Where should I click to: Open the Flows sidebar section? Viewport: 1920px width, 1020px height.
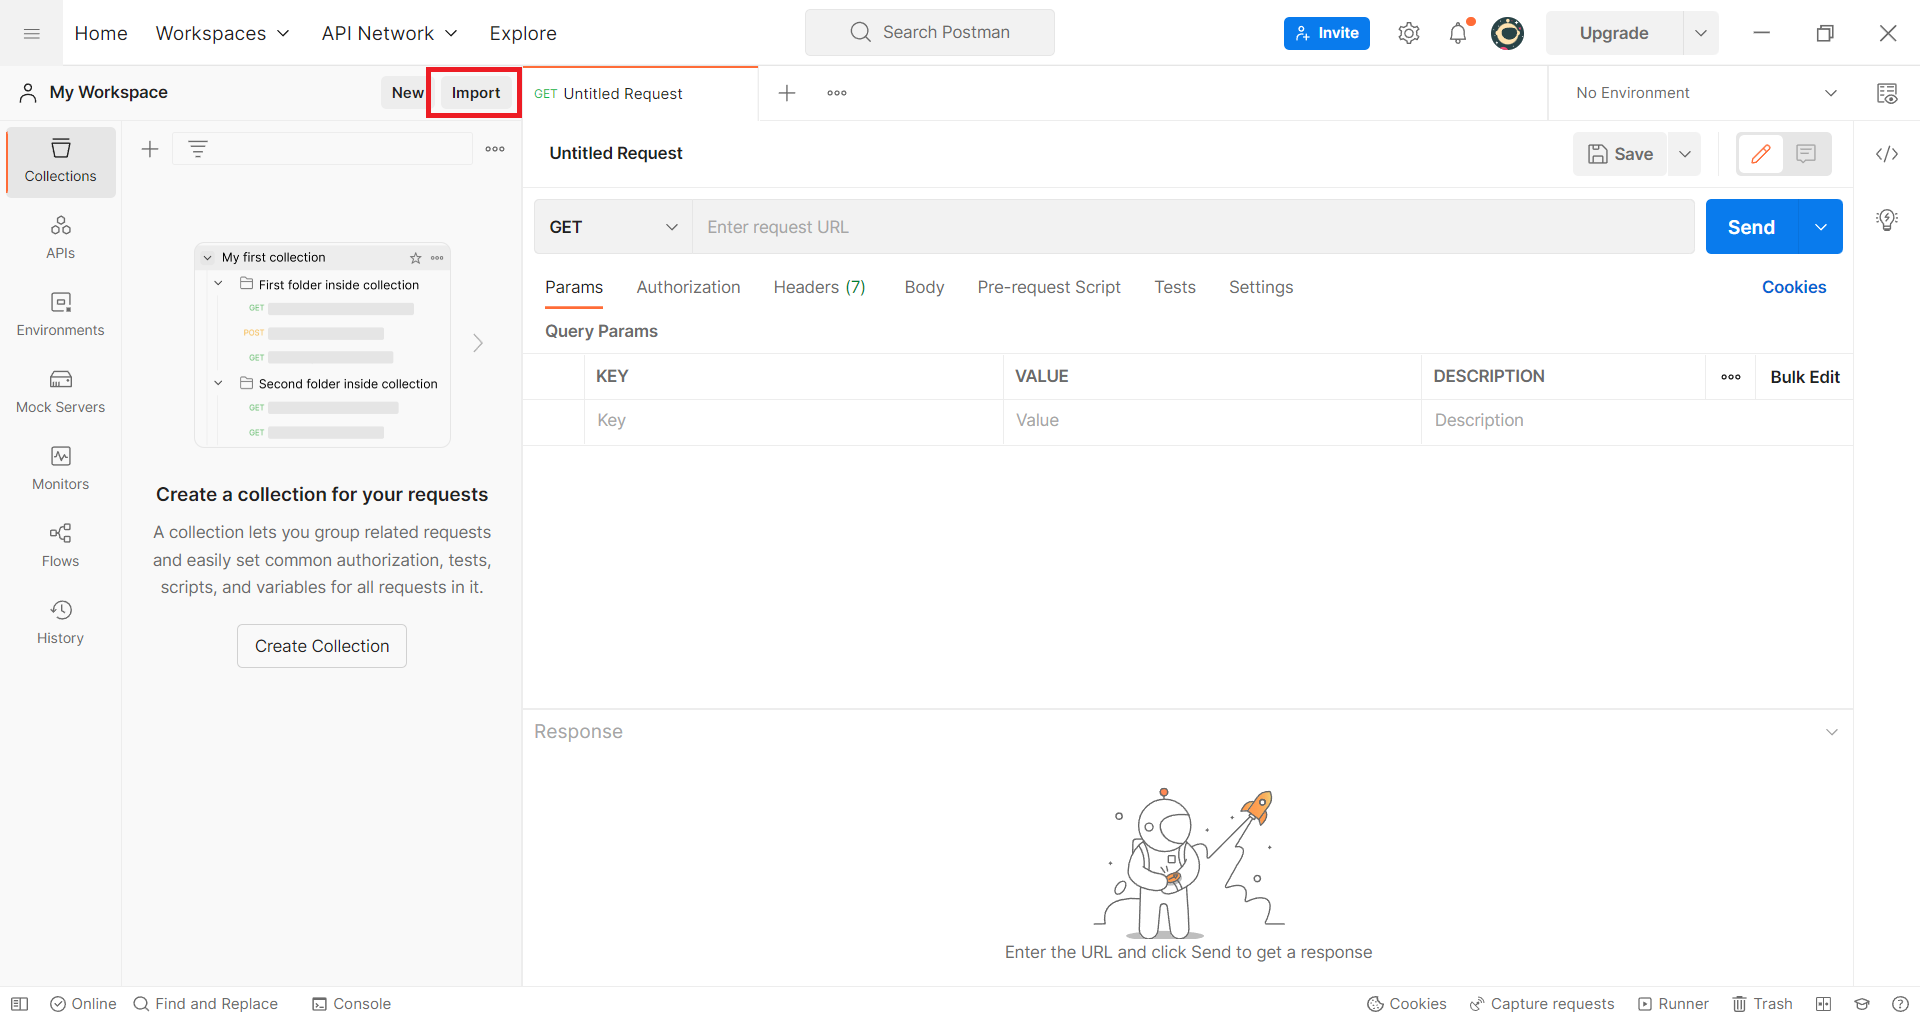point(61,545)
